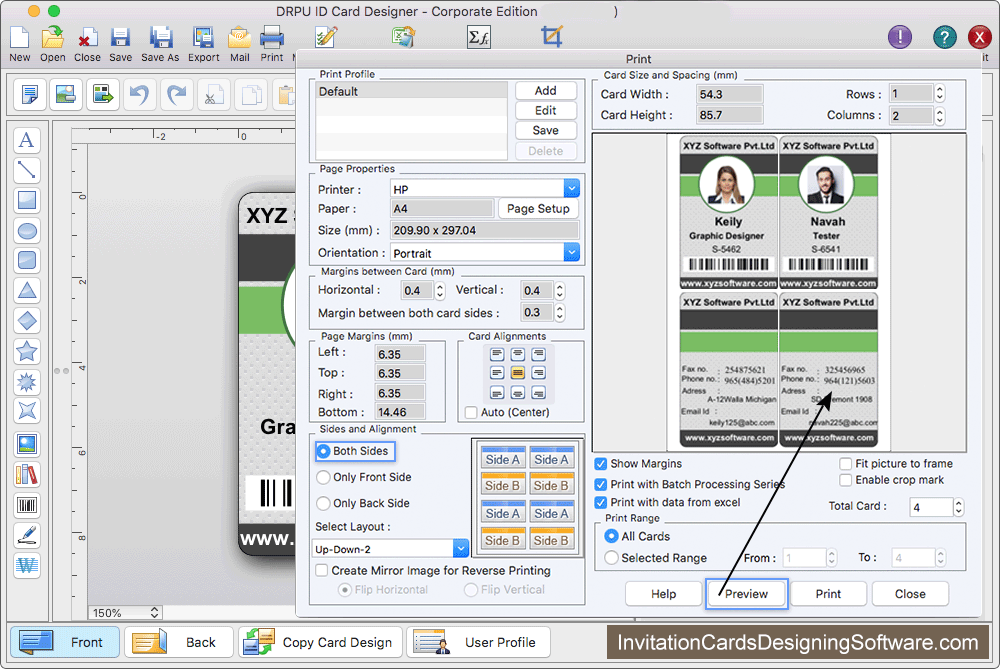Select the Star shape tool
This screenshot has width=1000, height=669.
pos(27,351)
